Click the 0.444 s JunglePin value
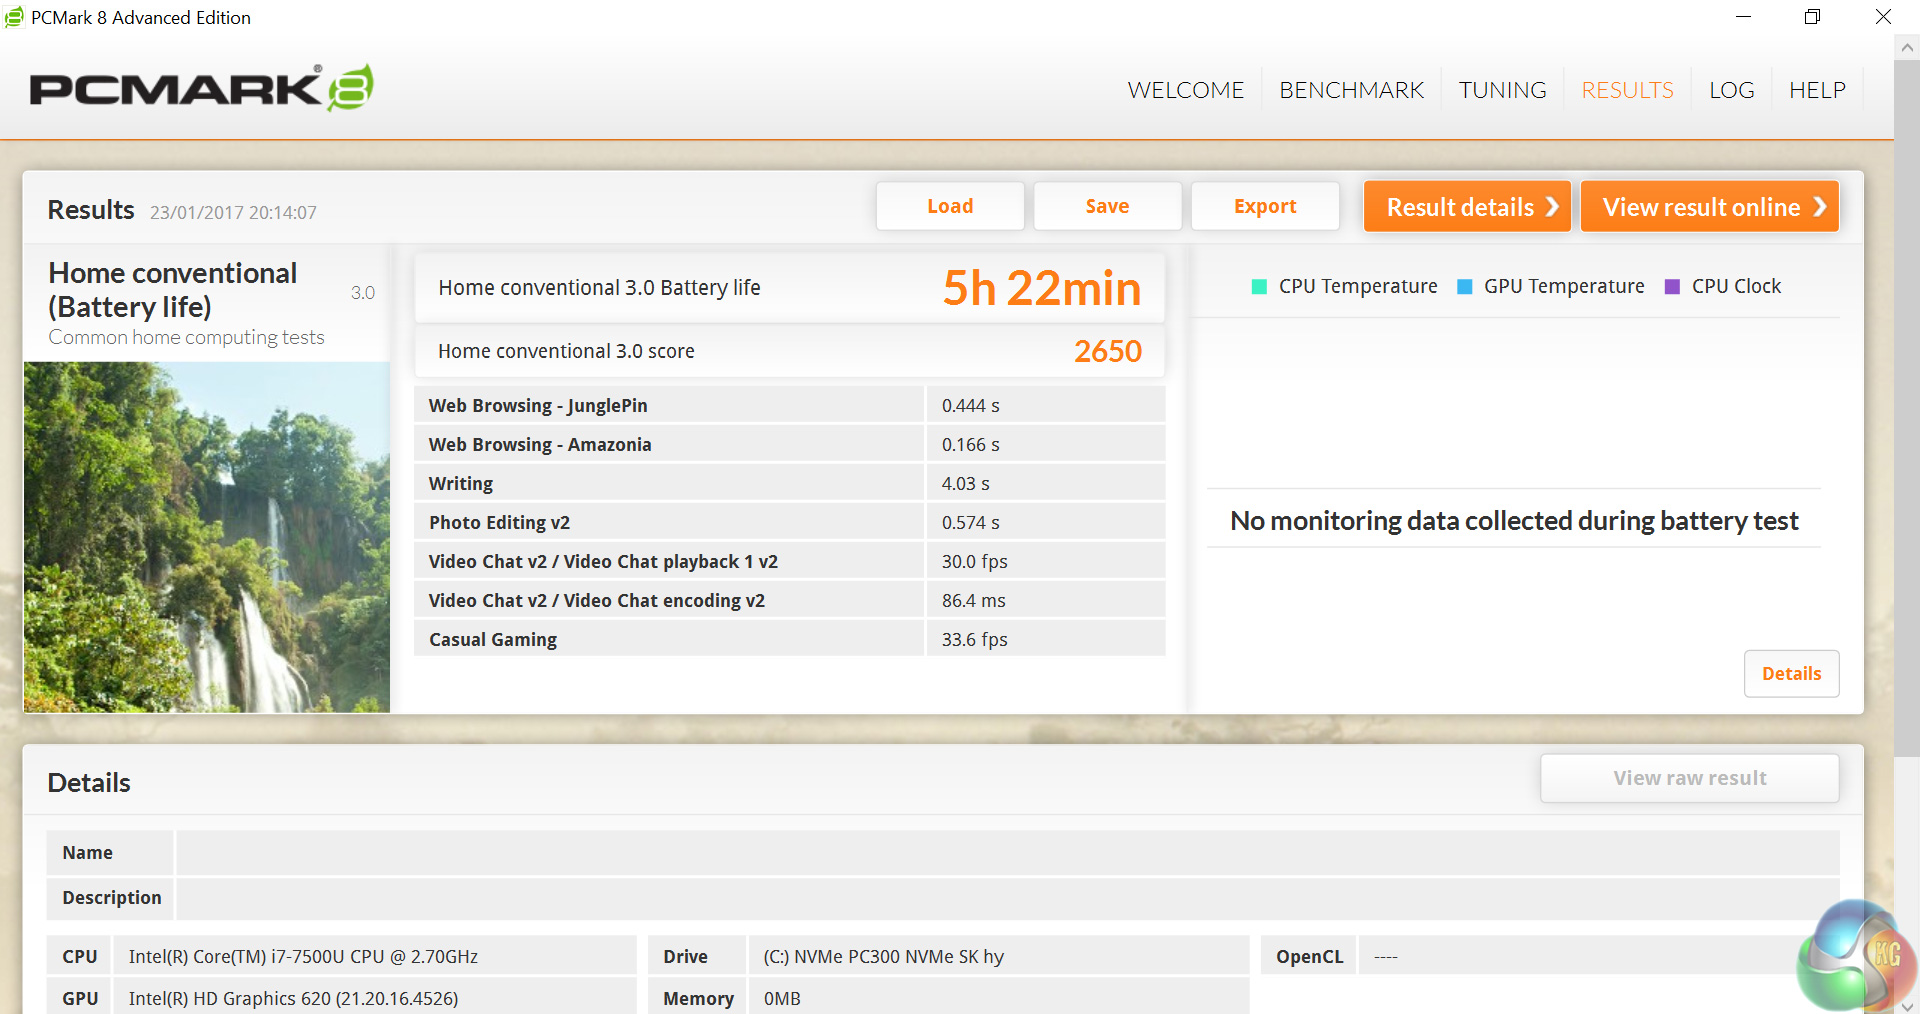This screenshot has width=1920, height=1014. [970, 405]
